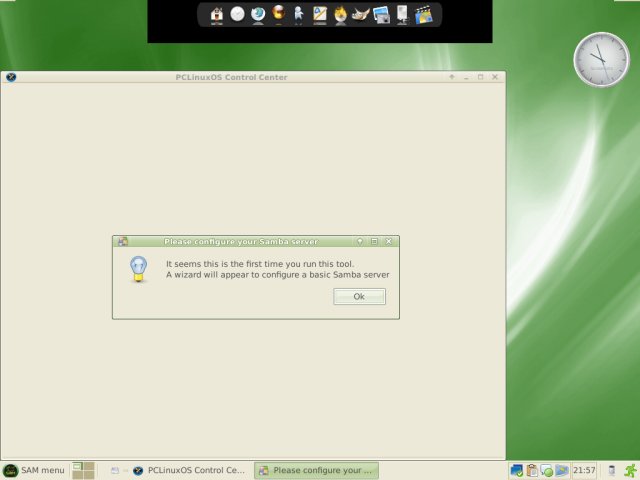This screenshot has height=480, width=640.
Task: Launch the video clapperboard dock icon
Action: (x=424, y=15)
